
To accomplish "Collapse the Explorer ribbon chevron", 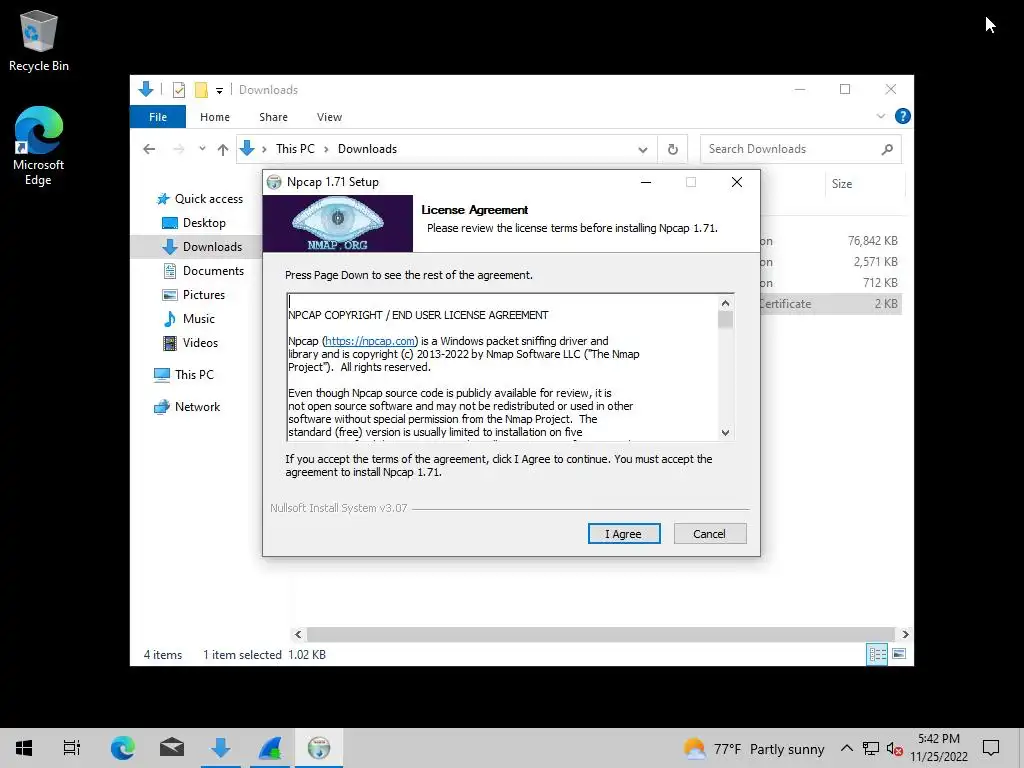I will (x=880, y=116).
